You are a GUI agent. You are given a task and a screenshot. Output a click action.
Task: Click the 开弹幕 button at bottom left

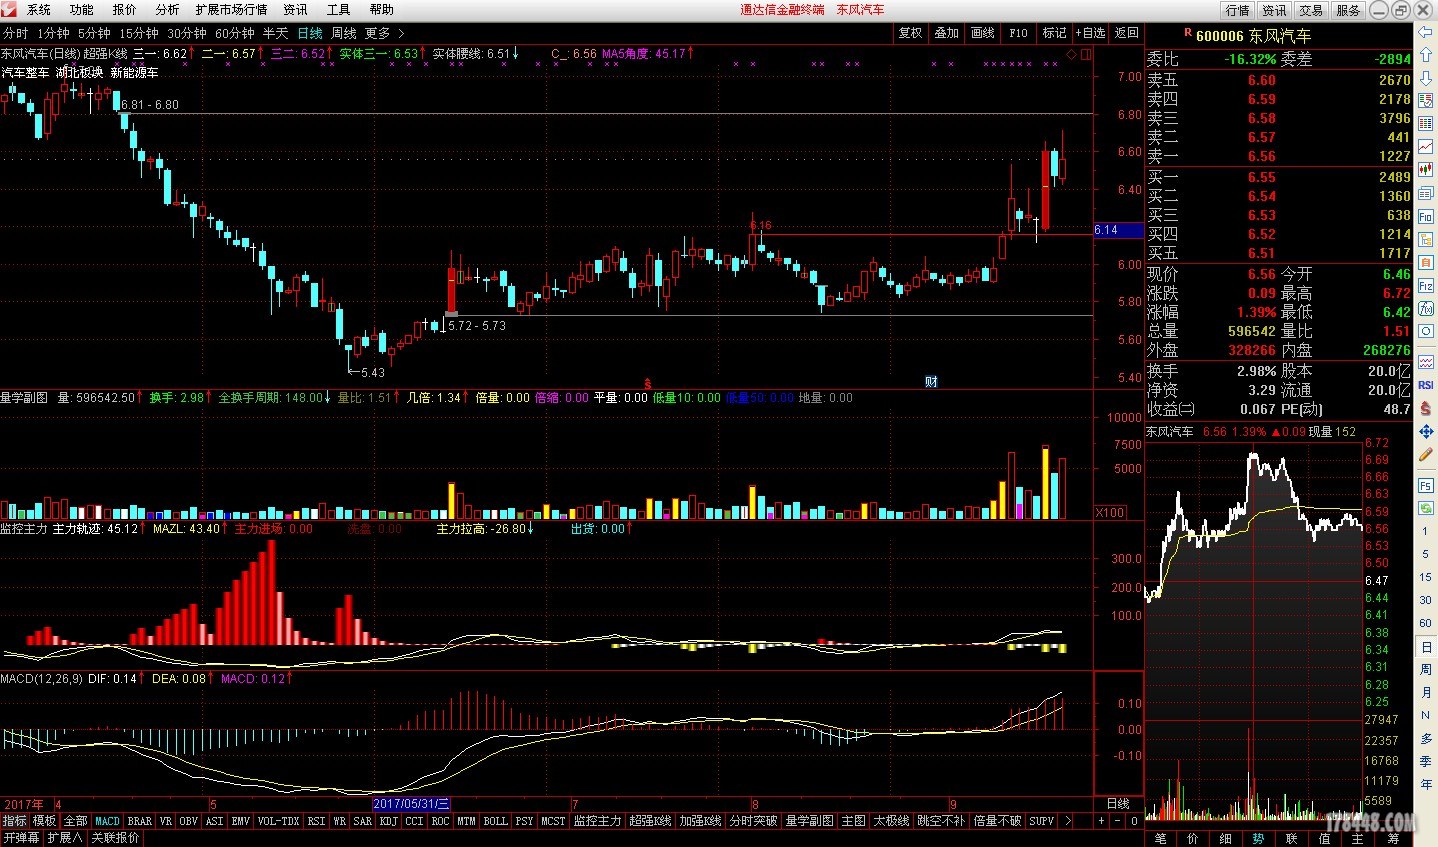(x=20, y=838)
